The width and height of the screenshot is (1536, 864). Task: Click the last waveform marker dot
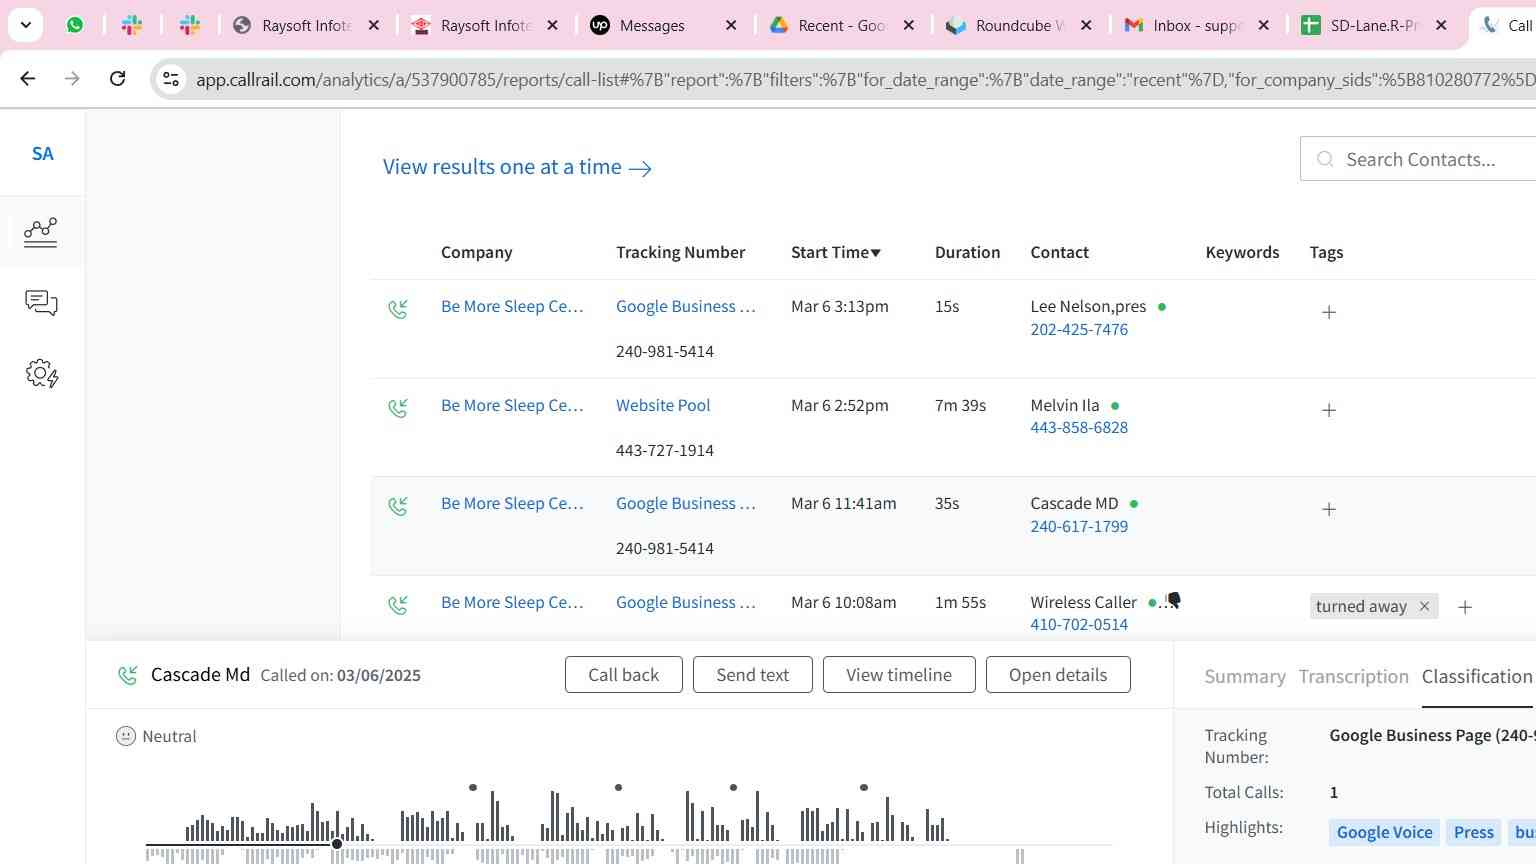(864, 788)
